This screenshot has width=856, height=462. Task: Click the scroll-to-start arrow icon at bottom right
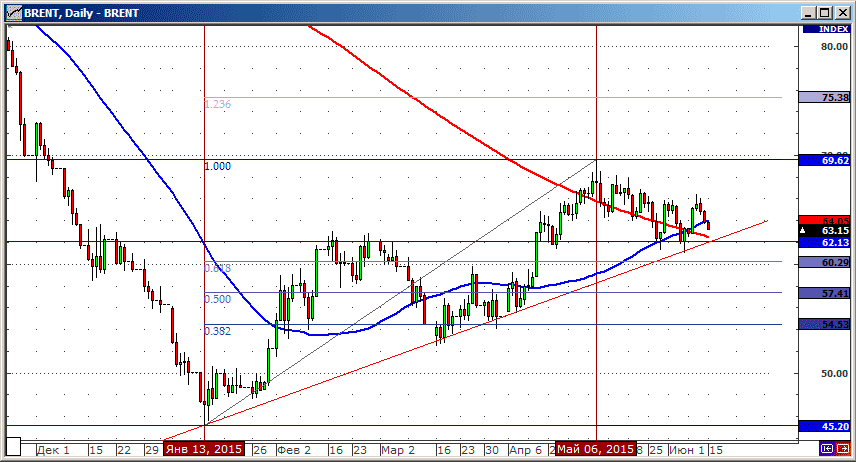click(x=827, y=448)
